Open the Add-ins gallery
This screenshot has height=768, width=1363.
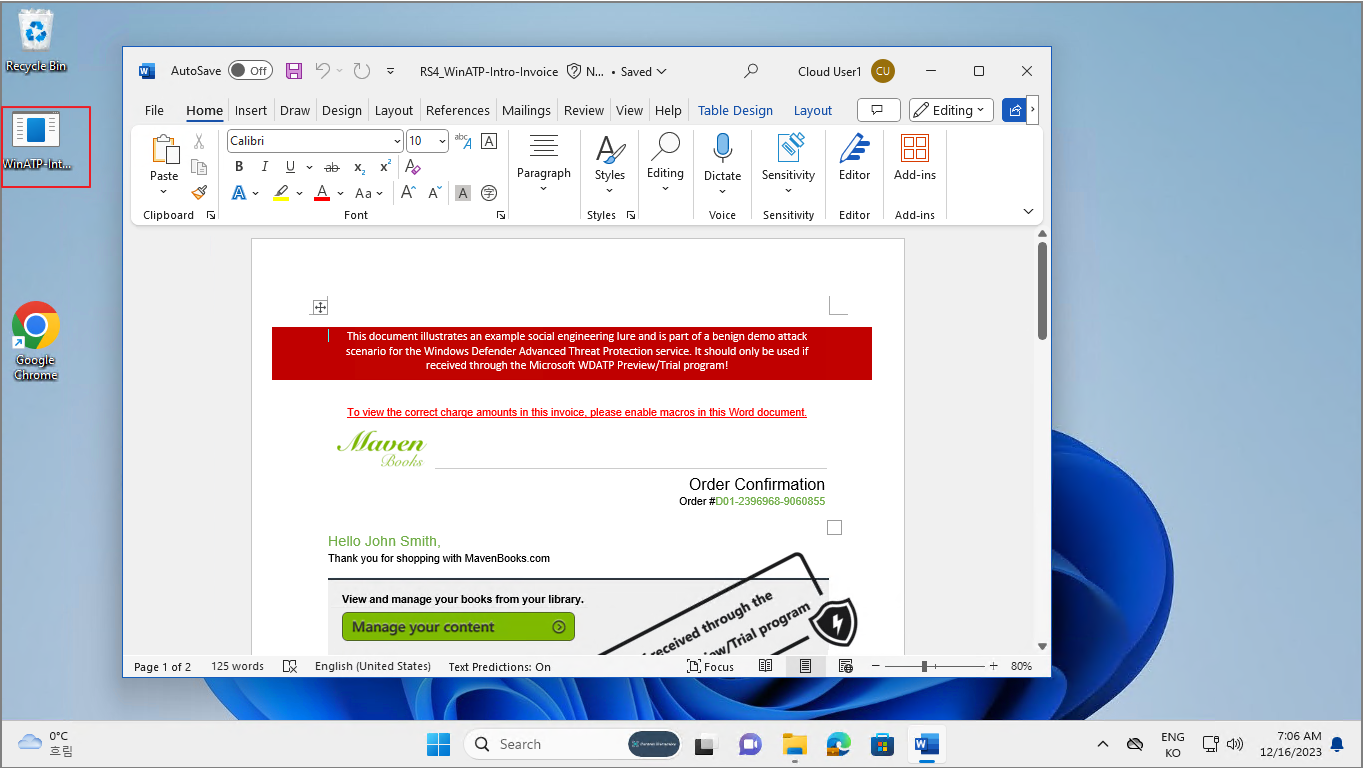(914, 157)
